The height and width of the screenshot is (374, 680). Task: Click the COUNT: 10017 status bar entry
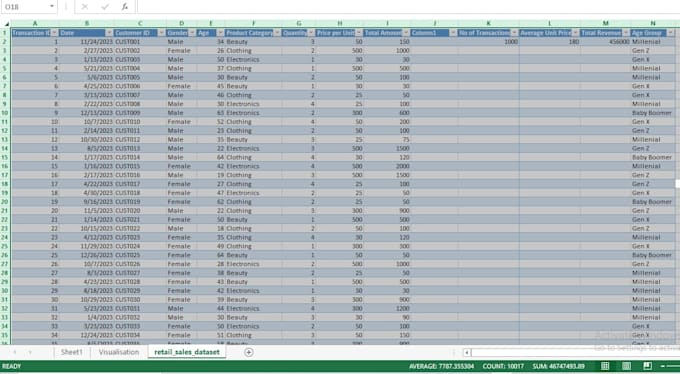click(x=503, y=366)
